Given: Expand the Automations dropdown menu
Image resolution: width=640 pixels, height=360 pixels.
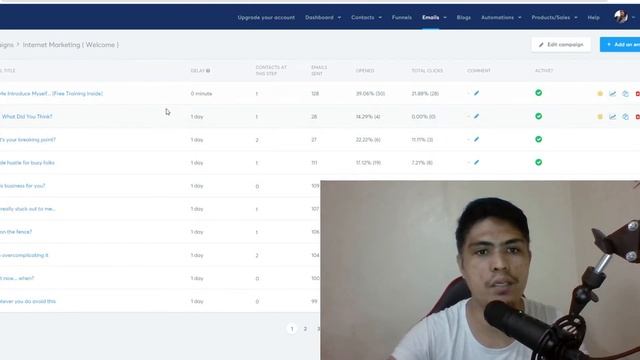Looking at the screenshot, I should [501, 18].
